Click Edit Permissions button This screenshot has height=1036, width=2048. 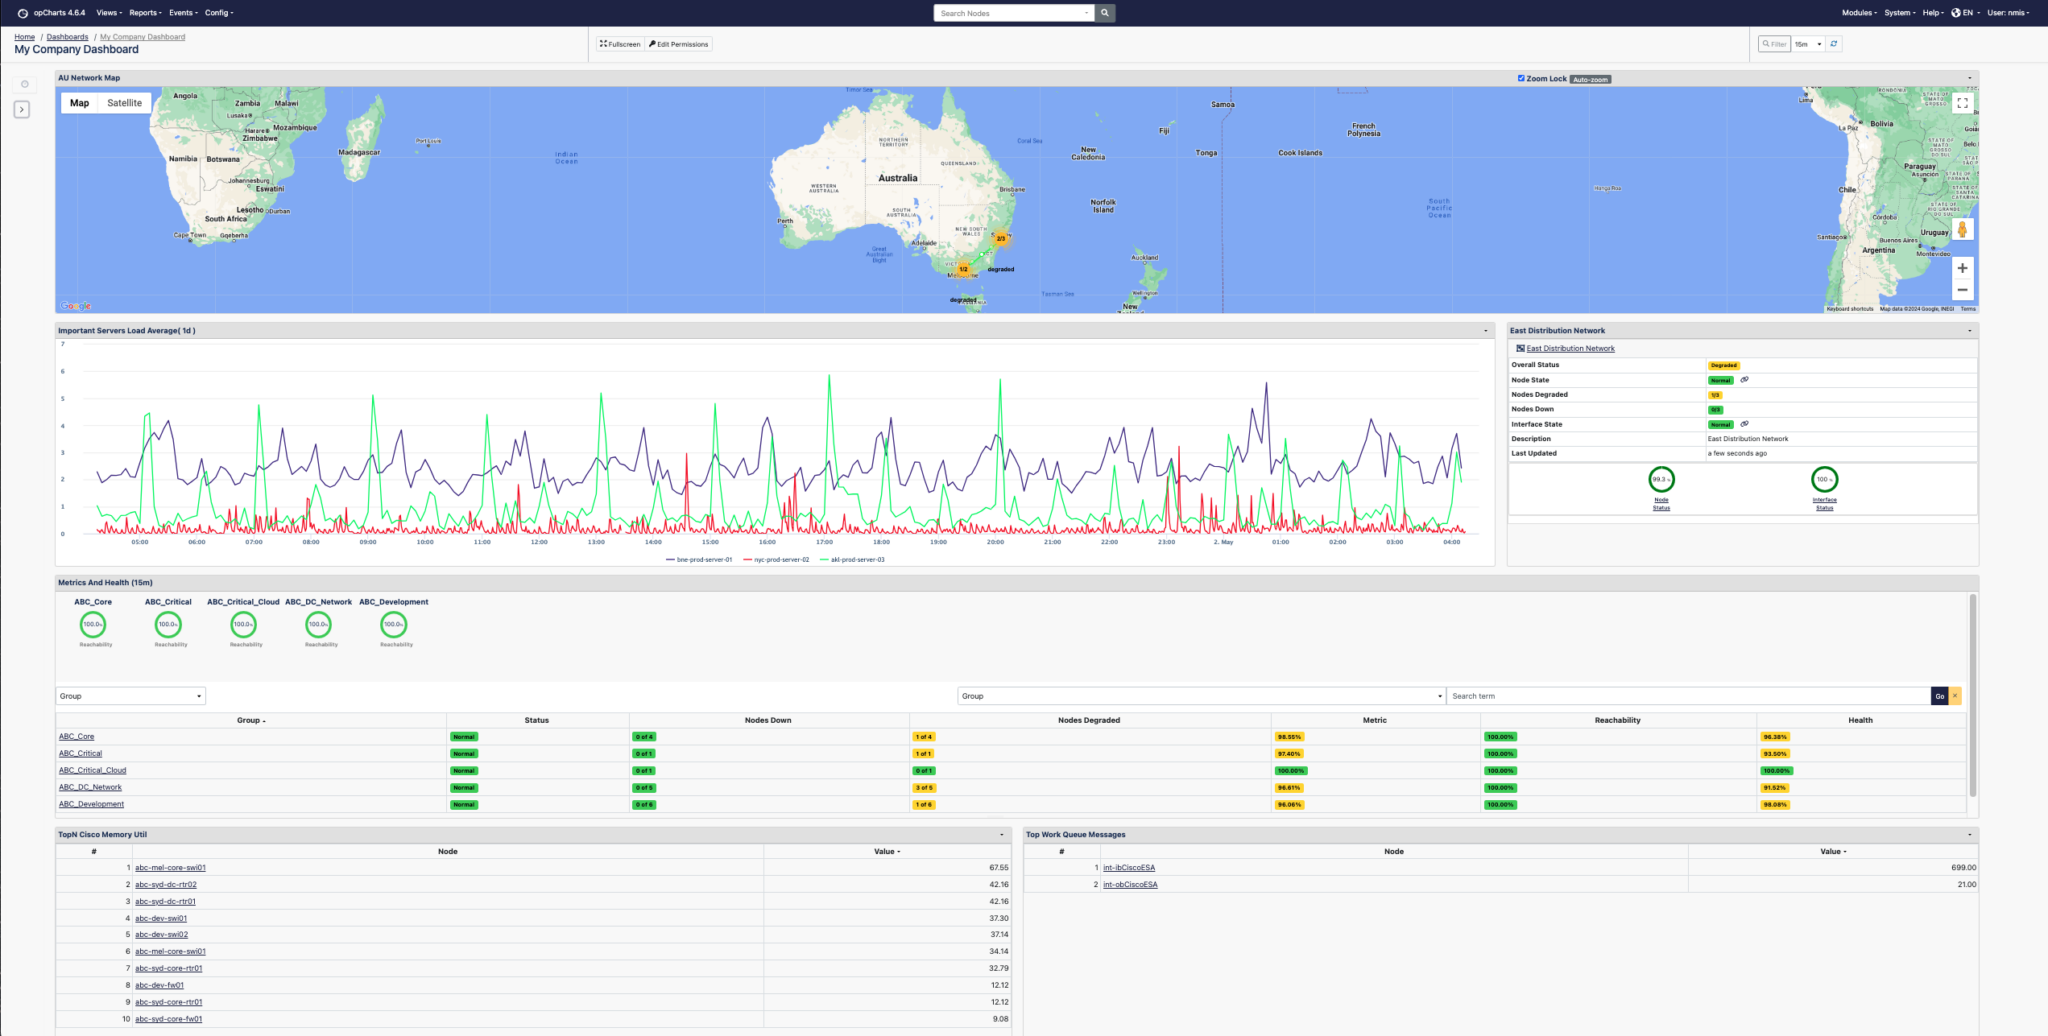[x=678, y=44]
